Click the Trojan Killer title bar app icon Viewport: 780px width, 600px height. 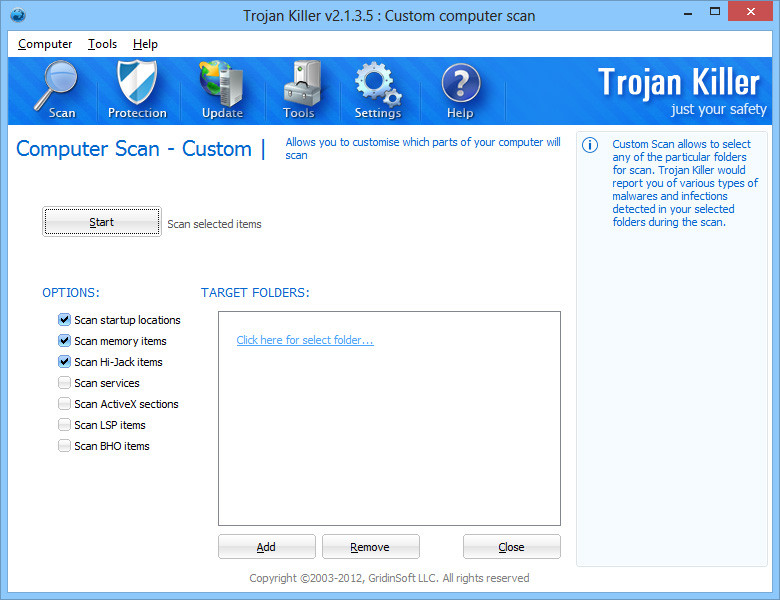pos(17,15)
